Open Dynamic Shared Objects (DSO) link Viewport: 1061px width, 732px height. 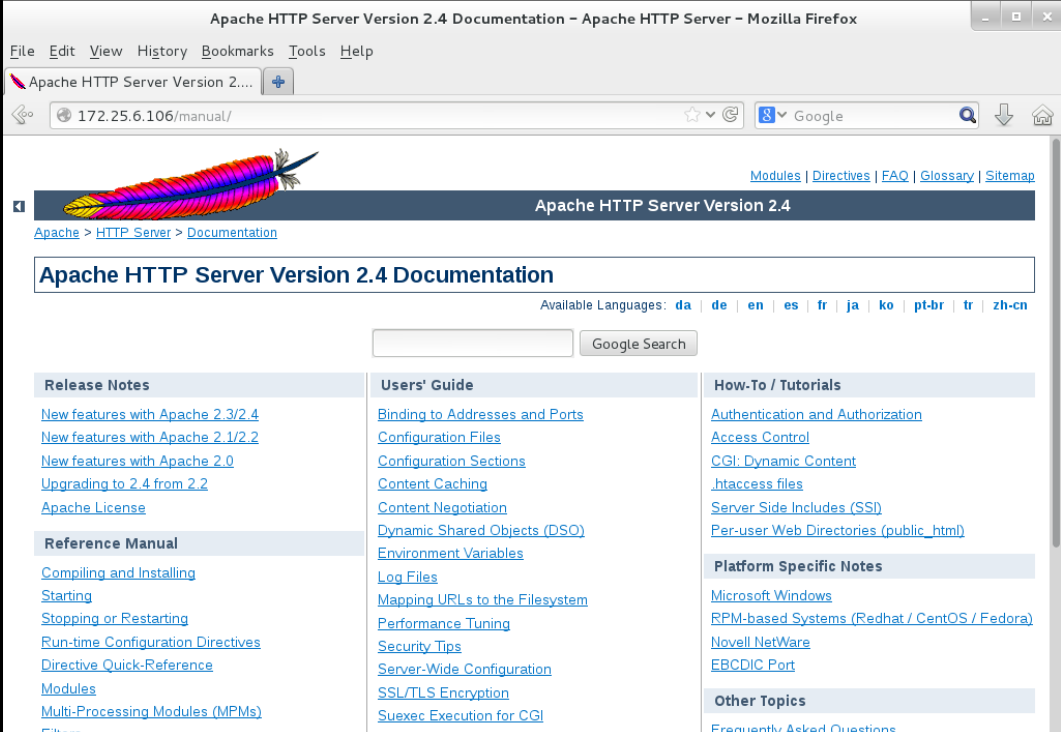click(x=481, y=530)
